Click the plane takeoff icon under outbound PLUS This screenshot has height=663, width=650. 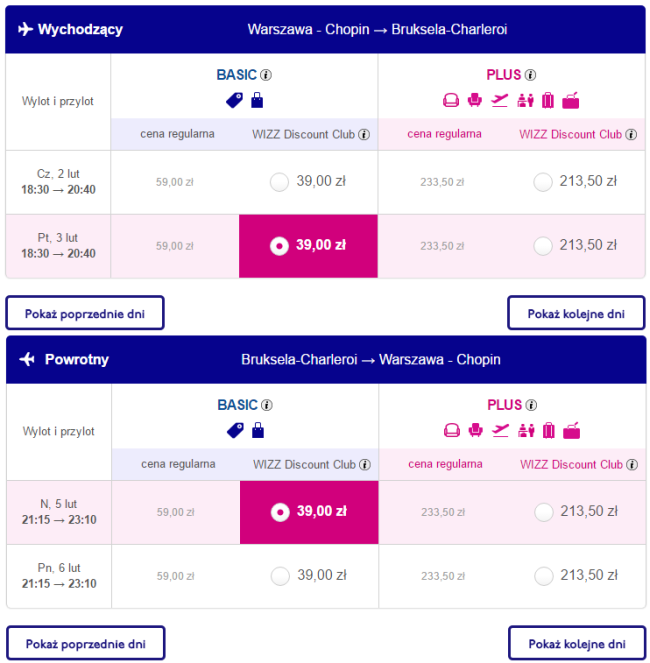tap(500, 100)
